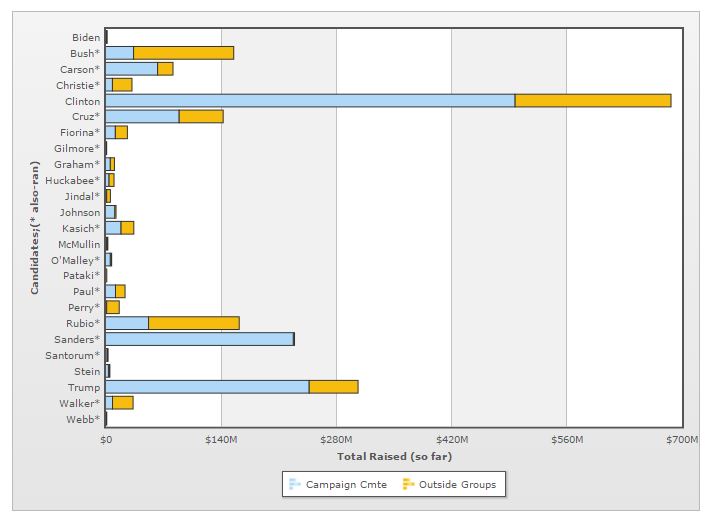This screenshot has height=527, width=717.
Task: Click the Candidates;(* also-ran) axis title
Action: pos(35,227)
